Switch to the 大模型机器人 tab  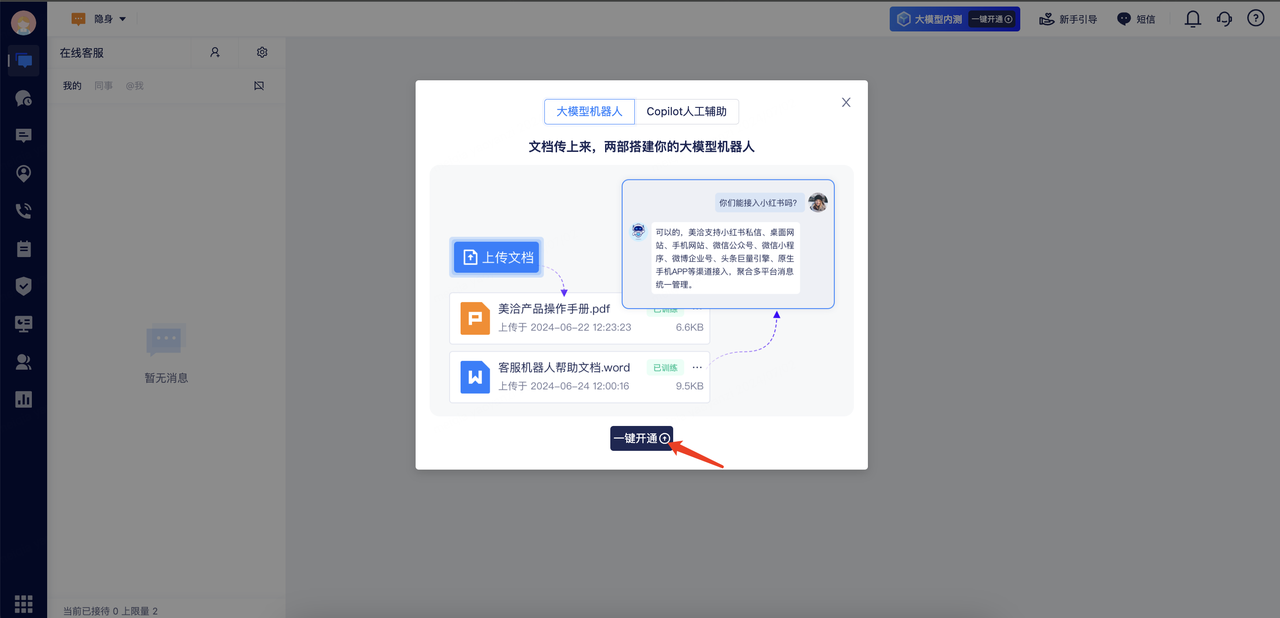click(x=589, y=111)
